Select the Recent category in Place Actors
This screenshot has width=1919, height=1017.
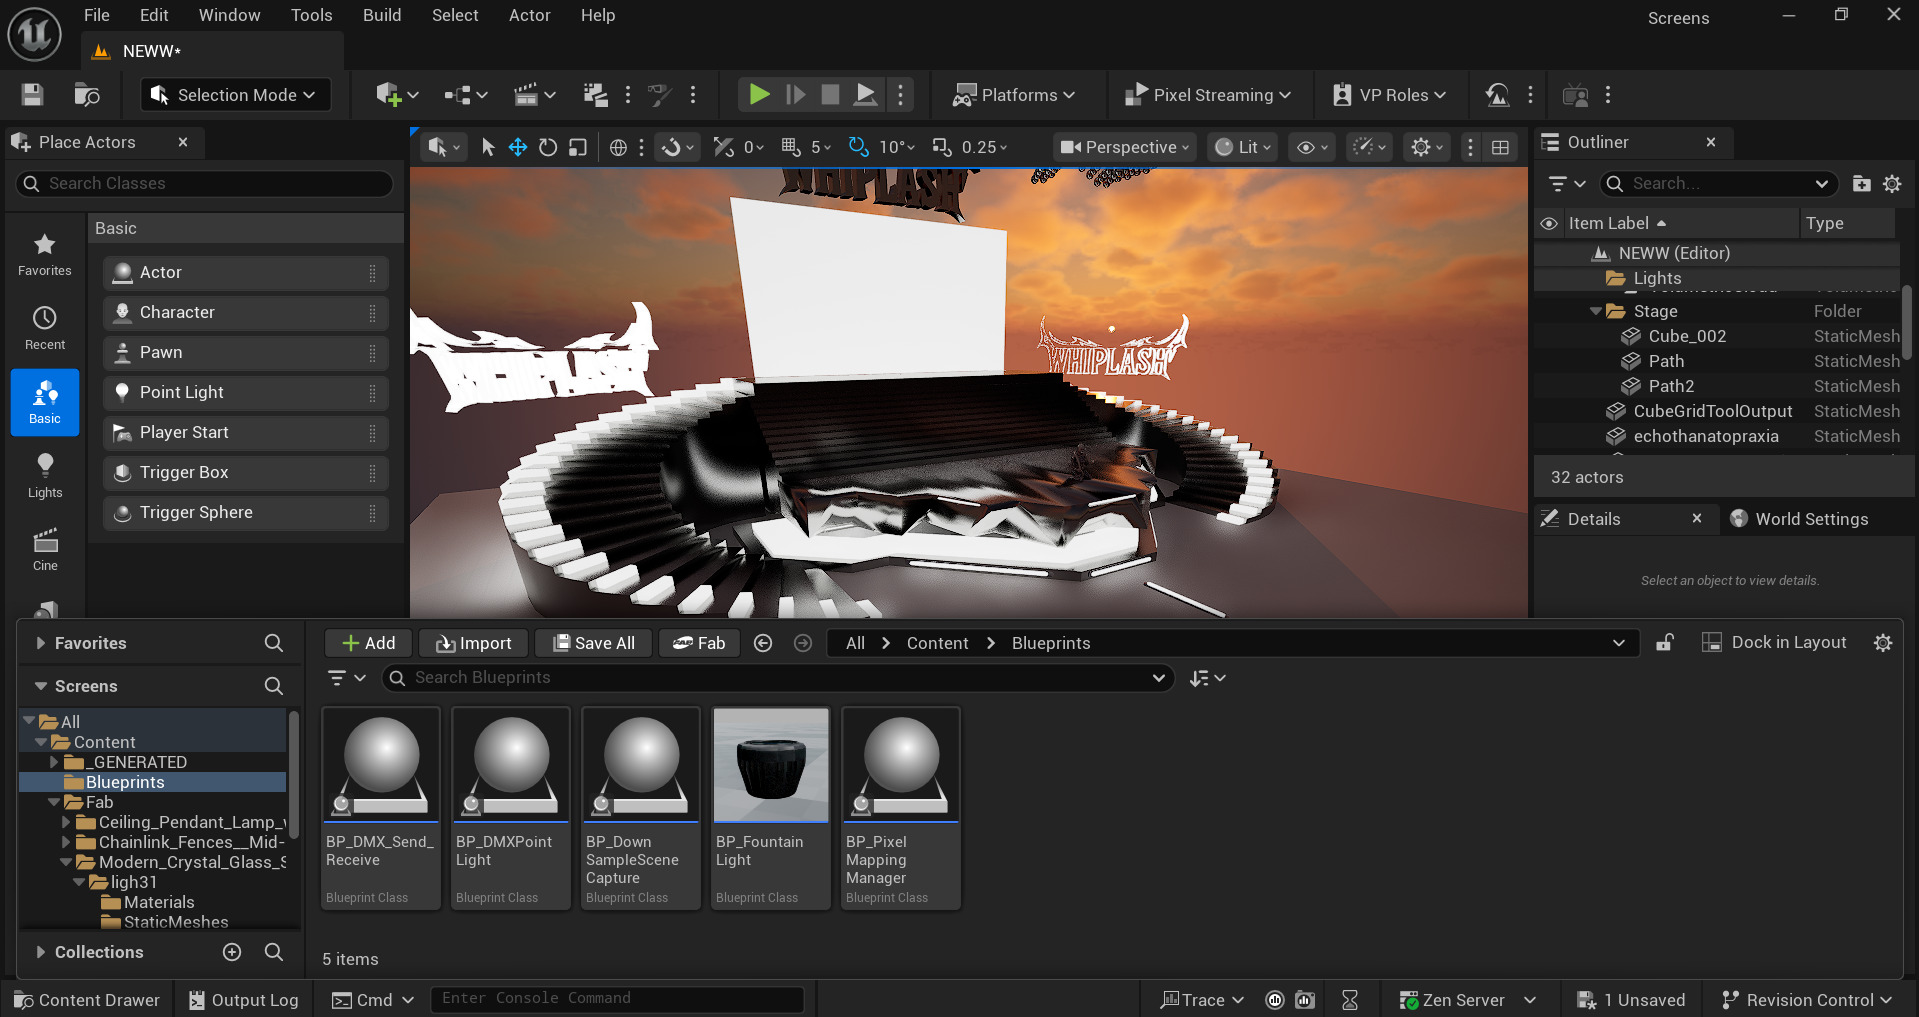45,328
